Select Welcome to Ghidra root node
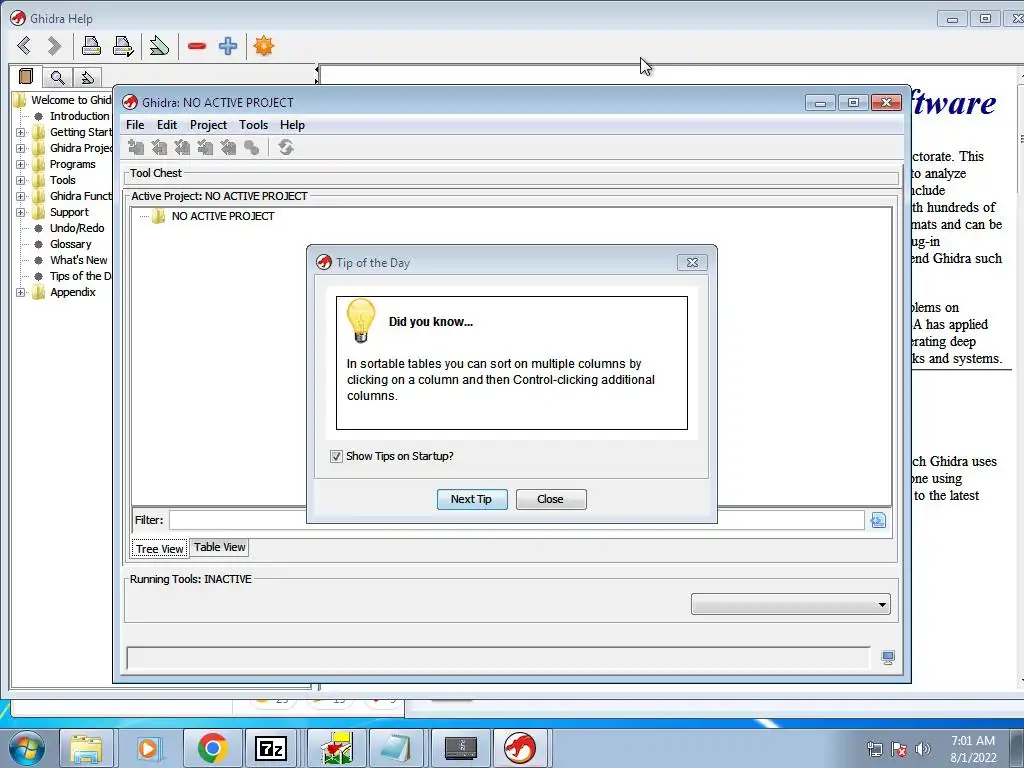 pyautogui.click(x=71, y=100)
